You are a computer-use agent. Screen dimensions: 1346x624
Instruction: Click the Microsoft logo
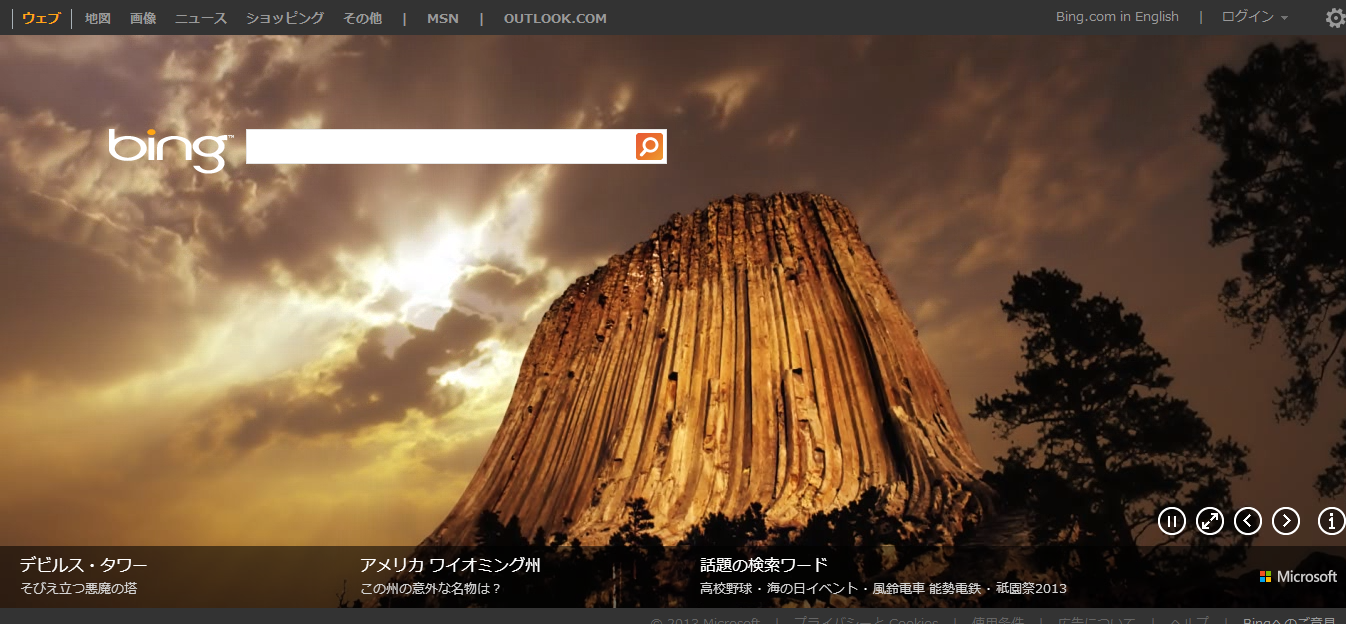click(x=1298, y=577)
